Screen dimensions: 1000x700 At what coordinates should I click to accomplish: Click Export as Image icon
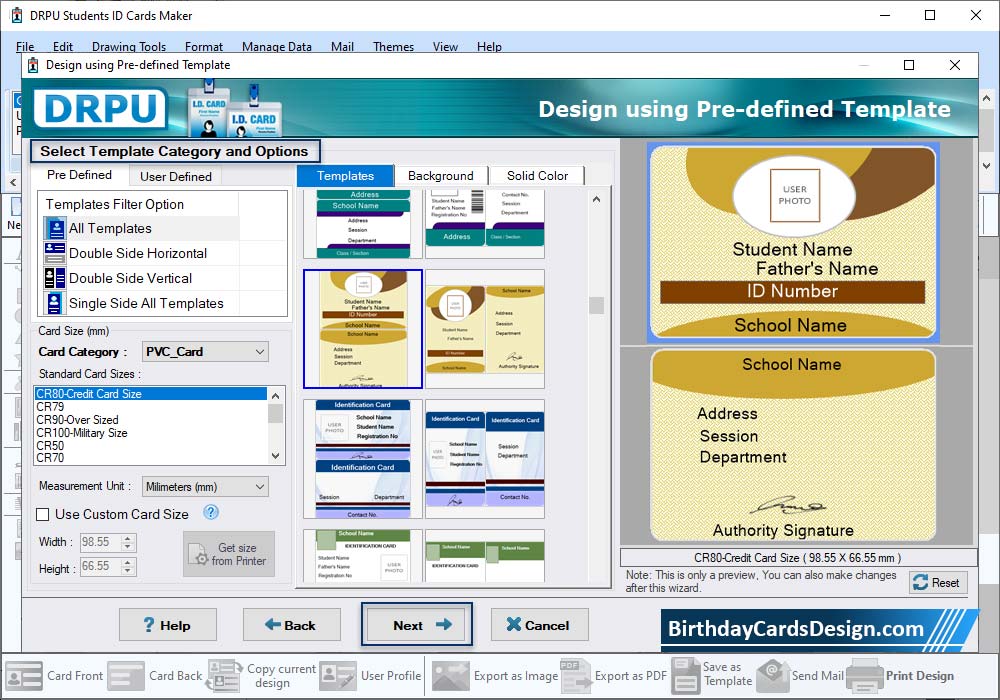click(450, 676)
